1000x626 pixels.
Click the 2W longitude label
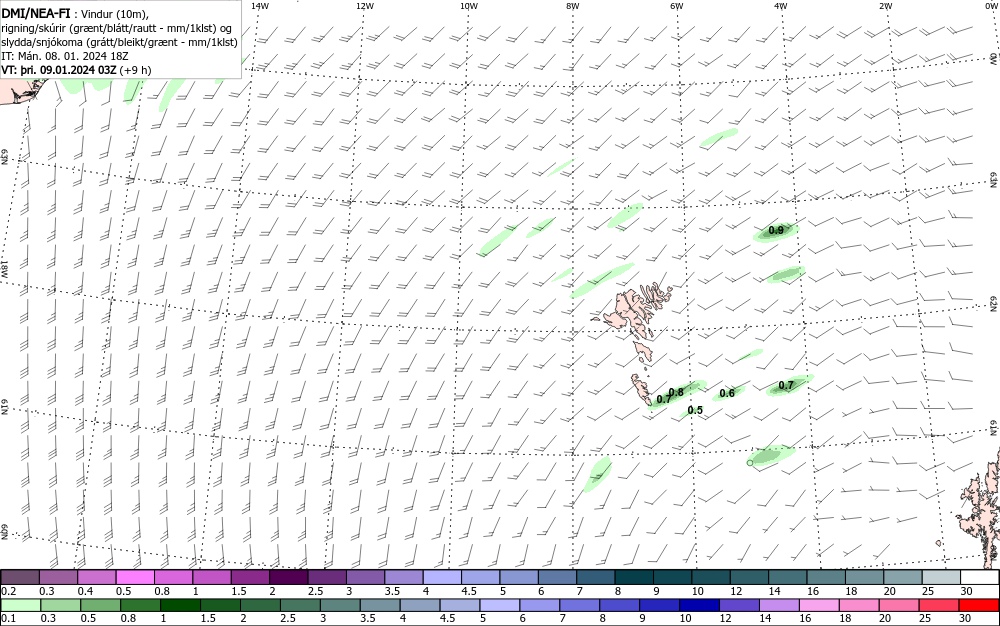coord(885,6)
